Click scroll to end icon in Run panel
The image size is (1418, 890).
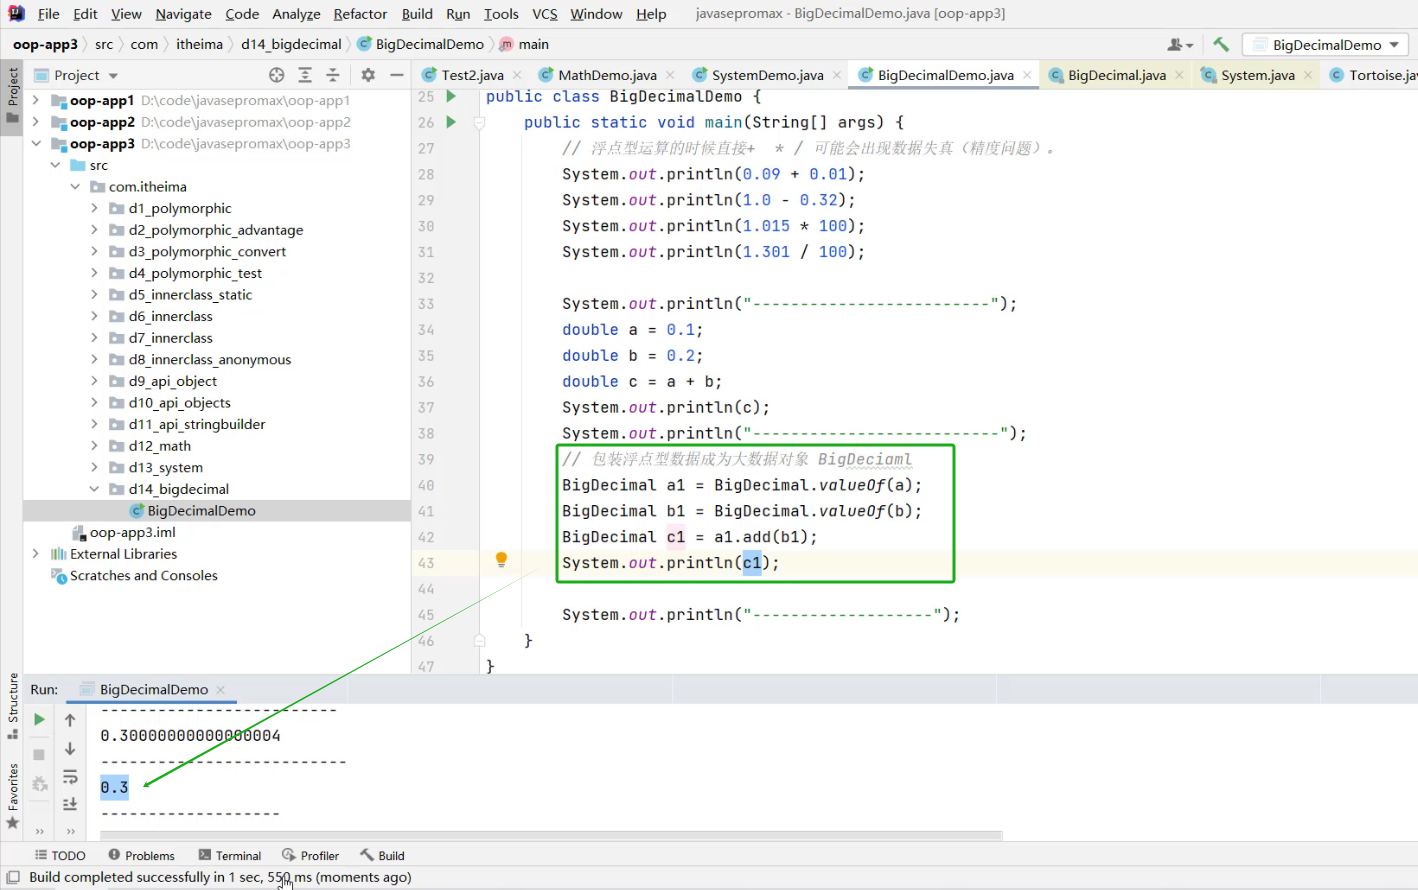pos(70,804)
